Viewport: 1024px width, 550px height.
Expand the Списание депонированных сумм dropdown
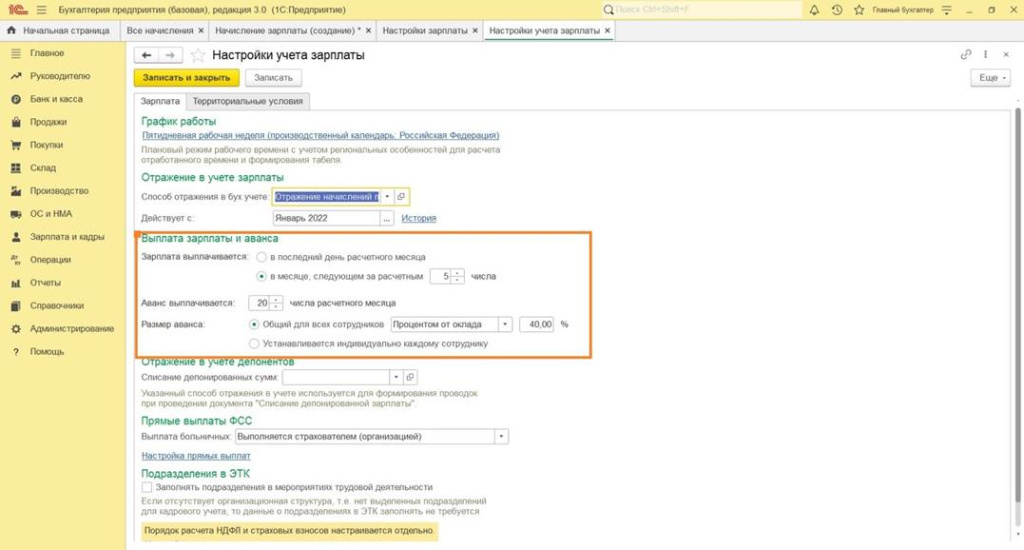tap(396, 377)
